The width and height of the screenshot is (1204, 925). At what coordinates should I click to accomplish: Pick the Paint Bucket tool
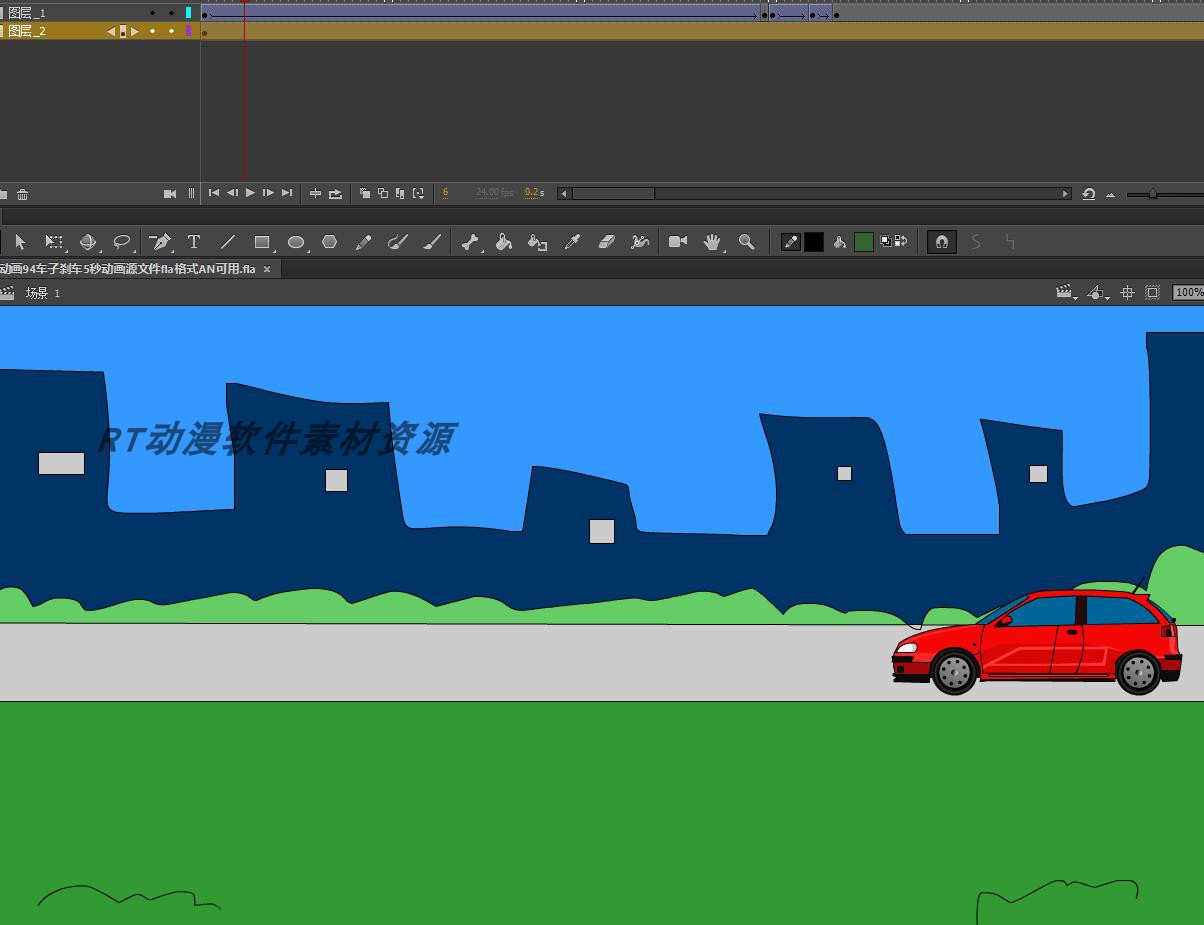(x=503, y=242)
